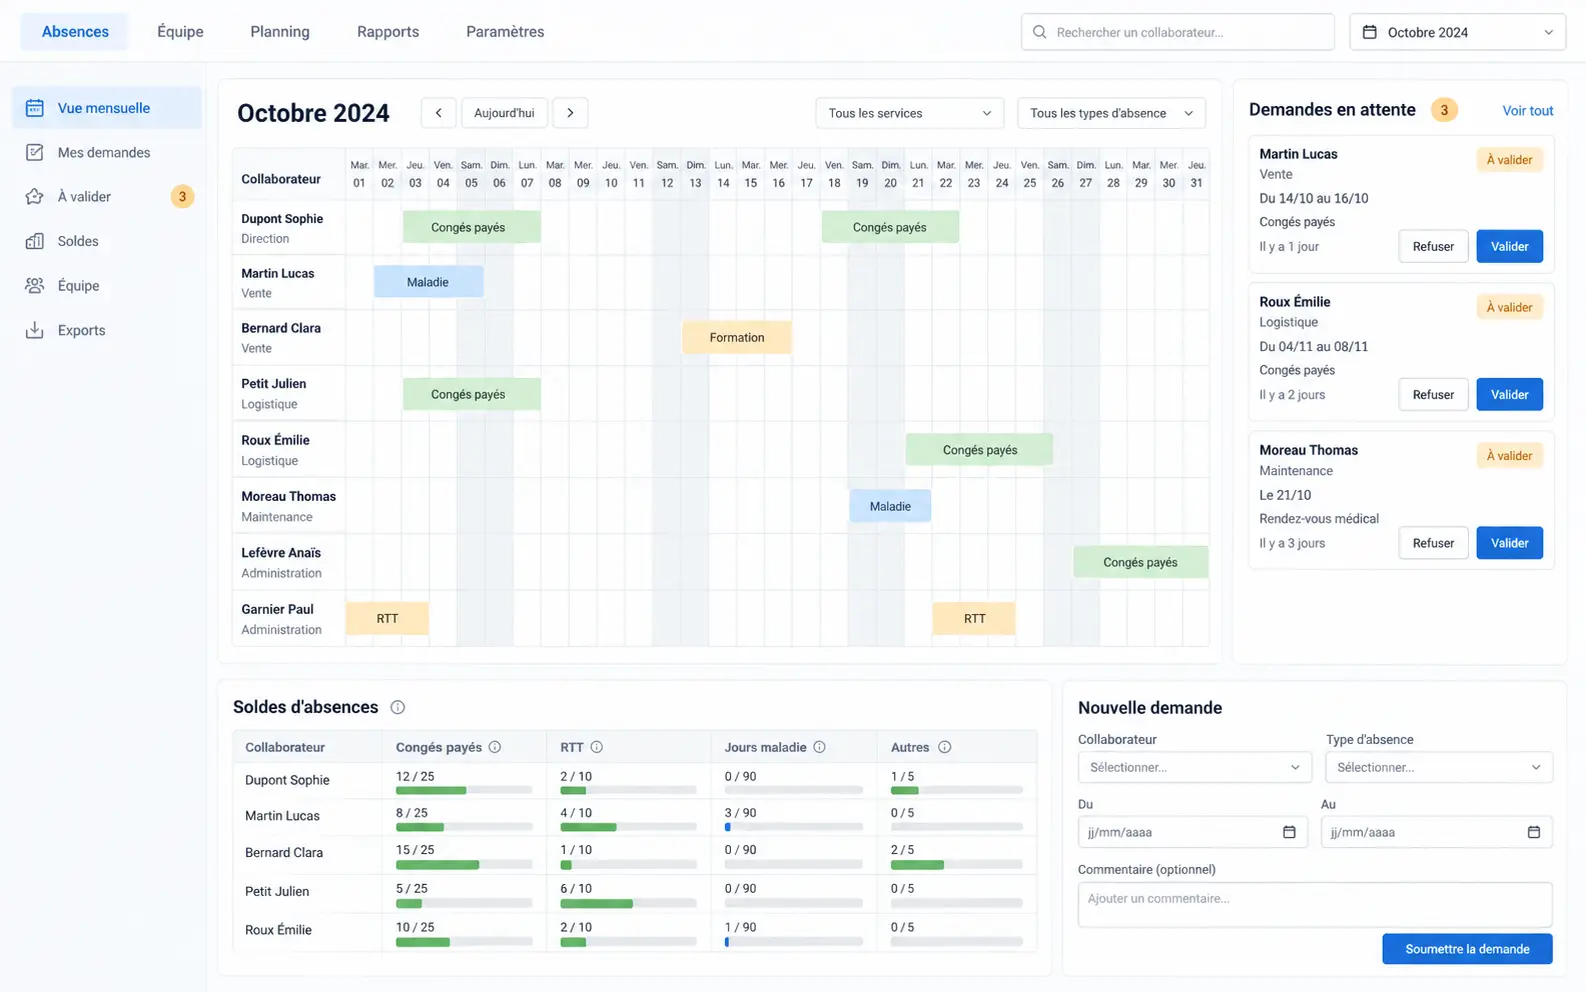Open calendar picker in the Au field
This screenshot has height=992, width=1586.
(1534, 832)
